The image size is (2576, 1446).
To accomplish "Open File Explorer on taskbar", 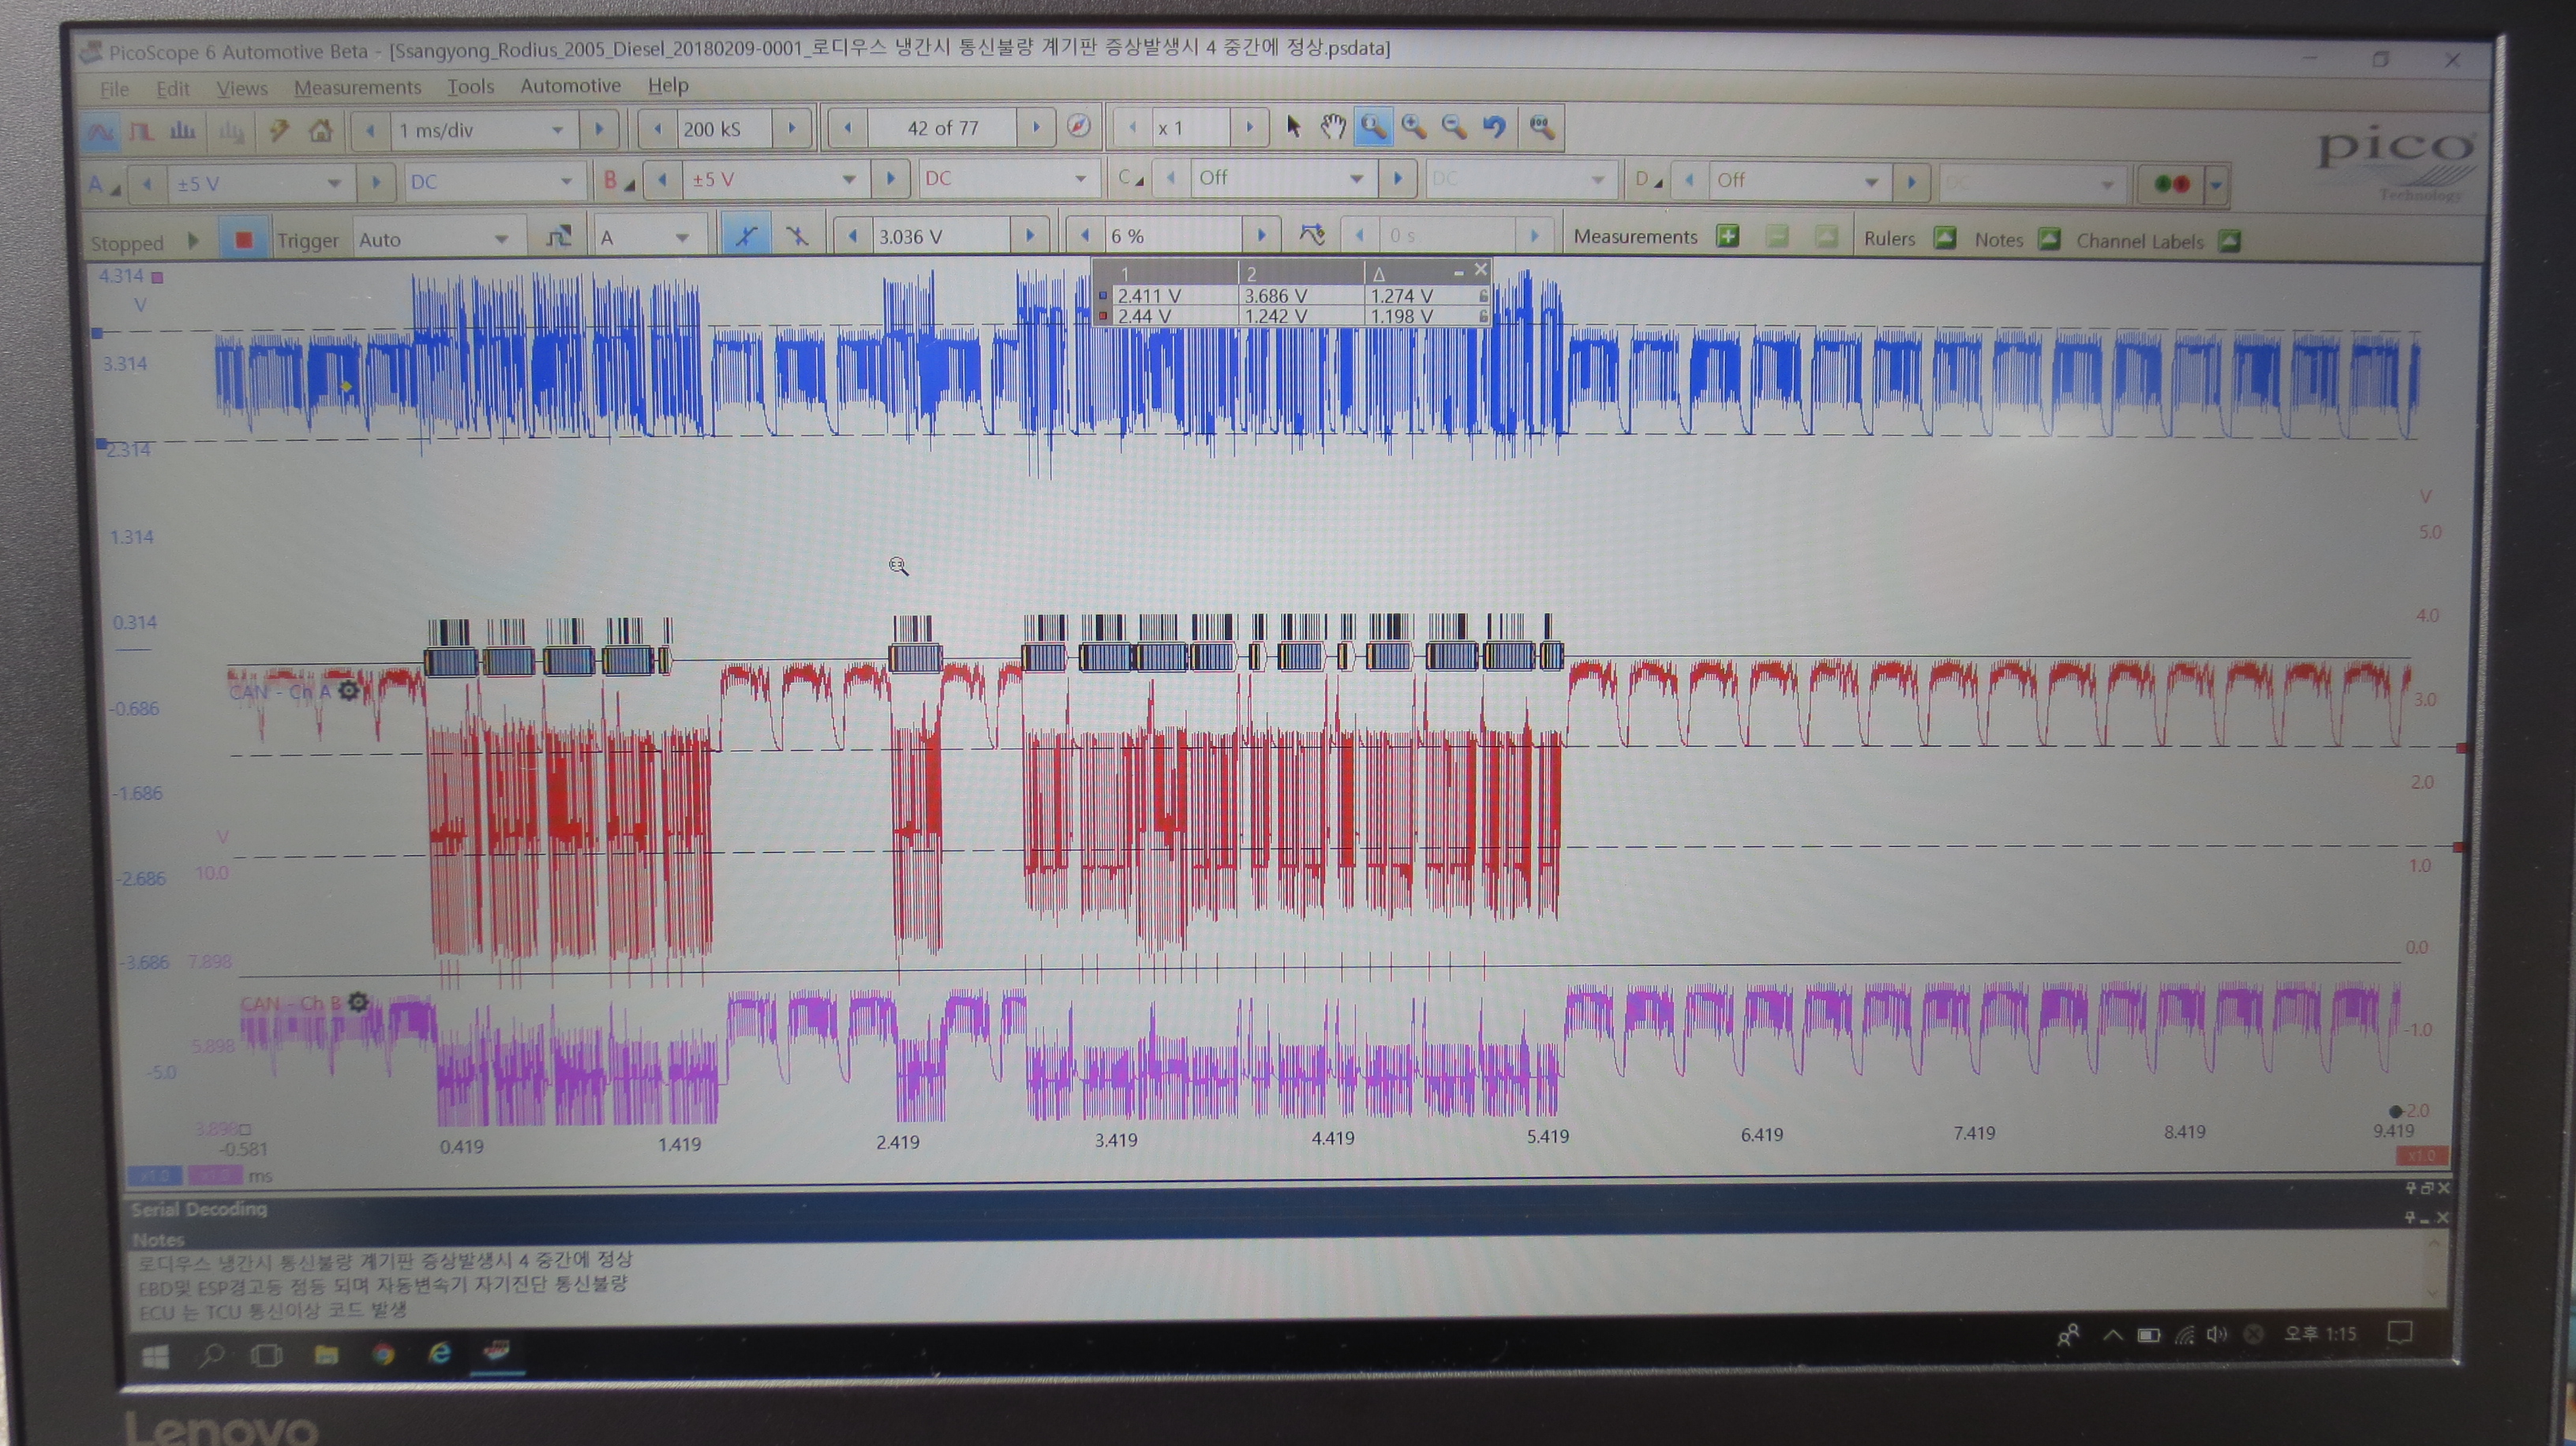I will (326, 1355).
